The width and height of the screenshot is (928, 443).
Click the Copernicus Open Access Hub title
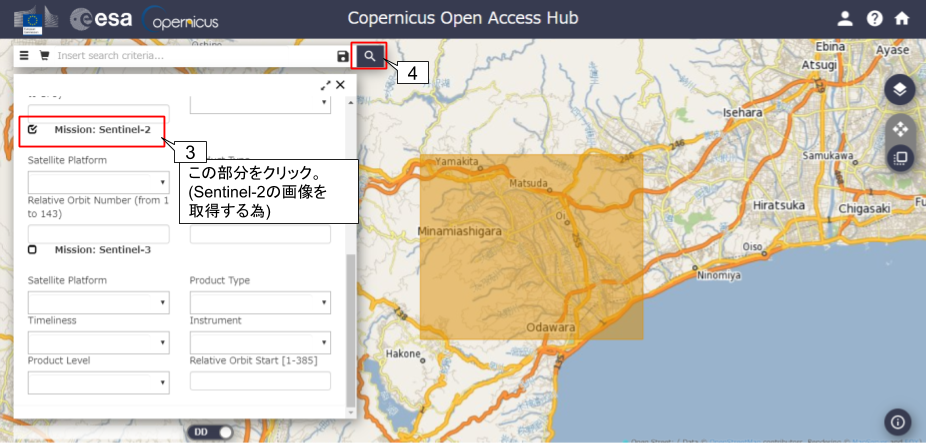pyautogui.click(x=463, y=18)
